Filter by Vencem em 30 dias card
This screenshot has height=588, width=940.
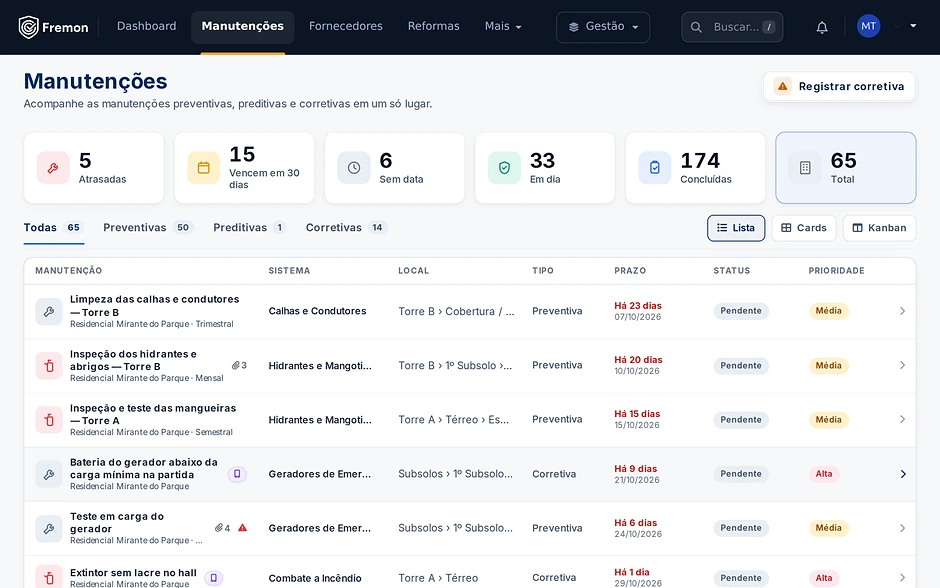click(244, 168)
